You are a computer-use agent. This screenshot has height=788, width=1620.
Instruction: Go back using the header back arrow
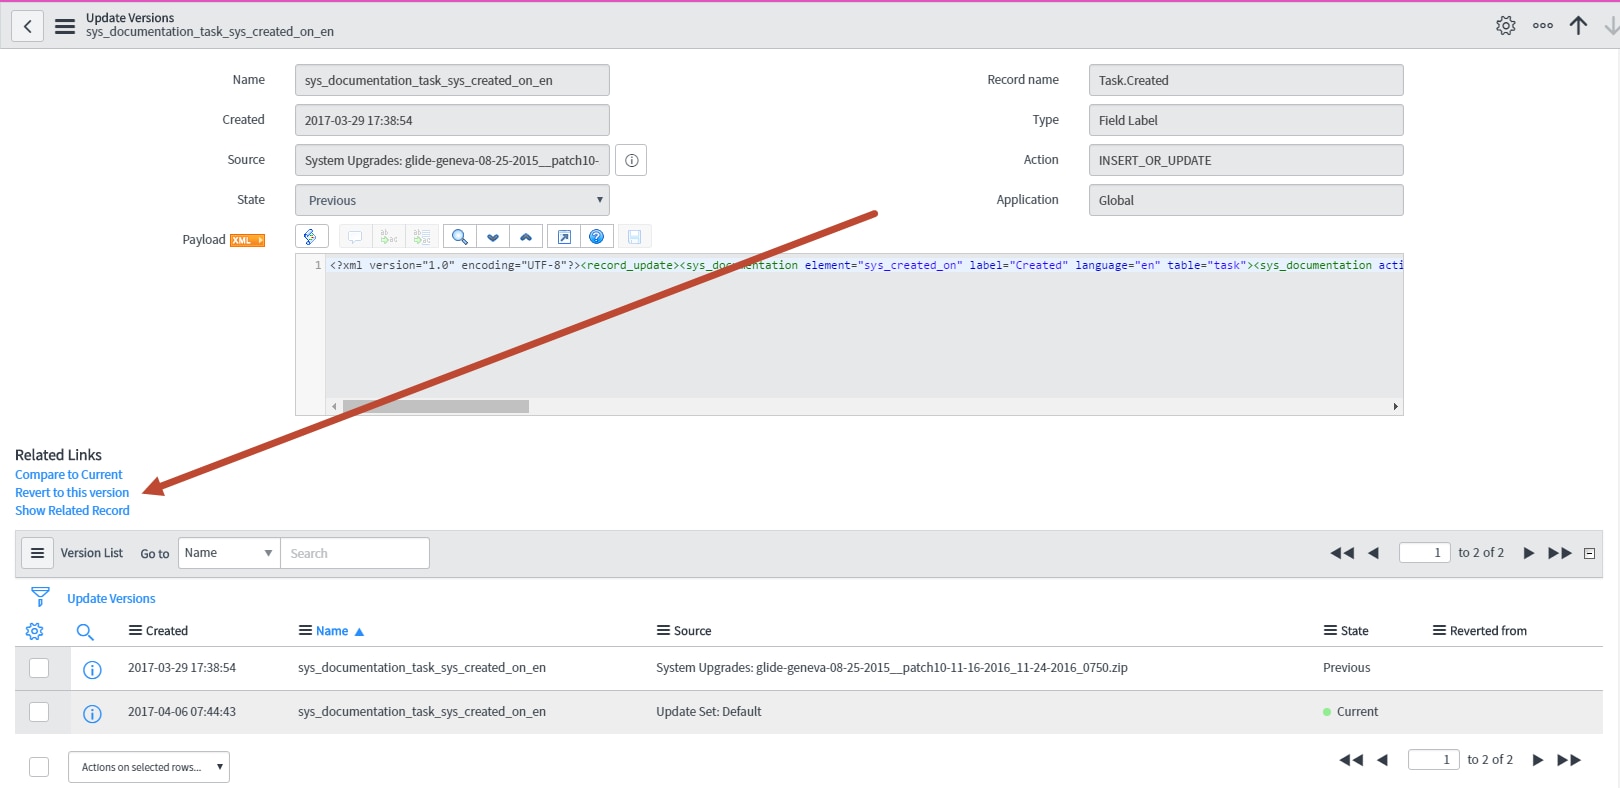point(27,26)
